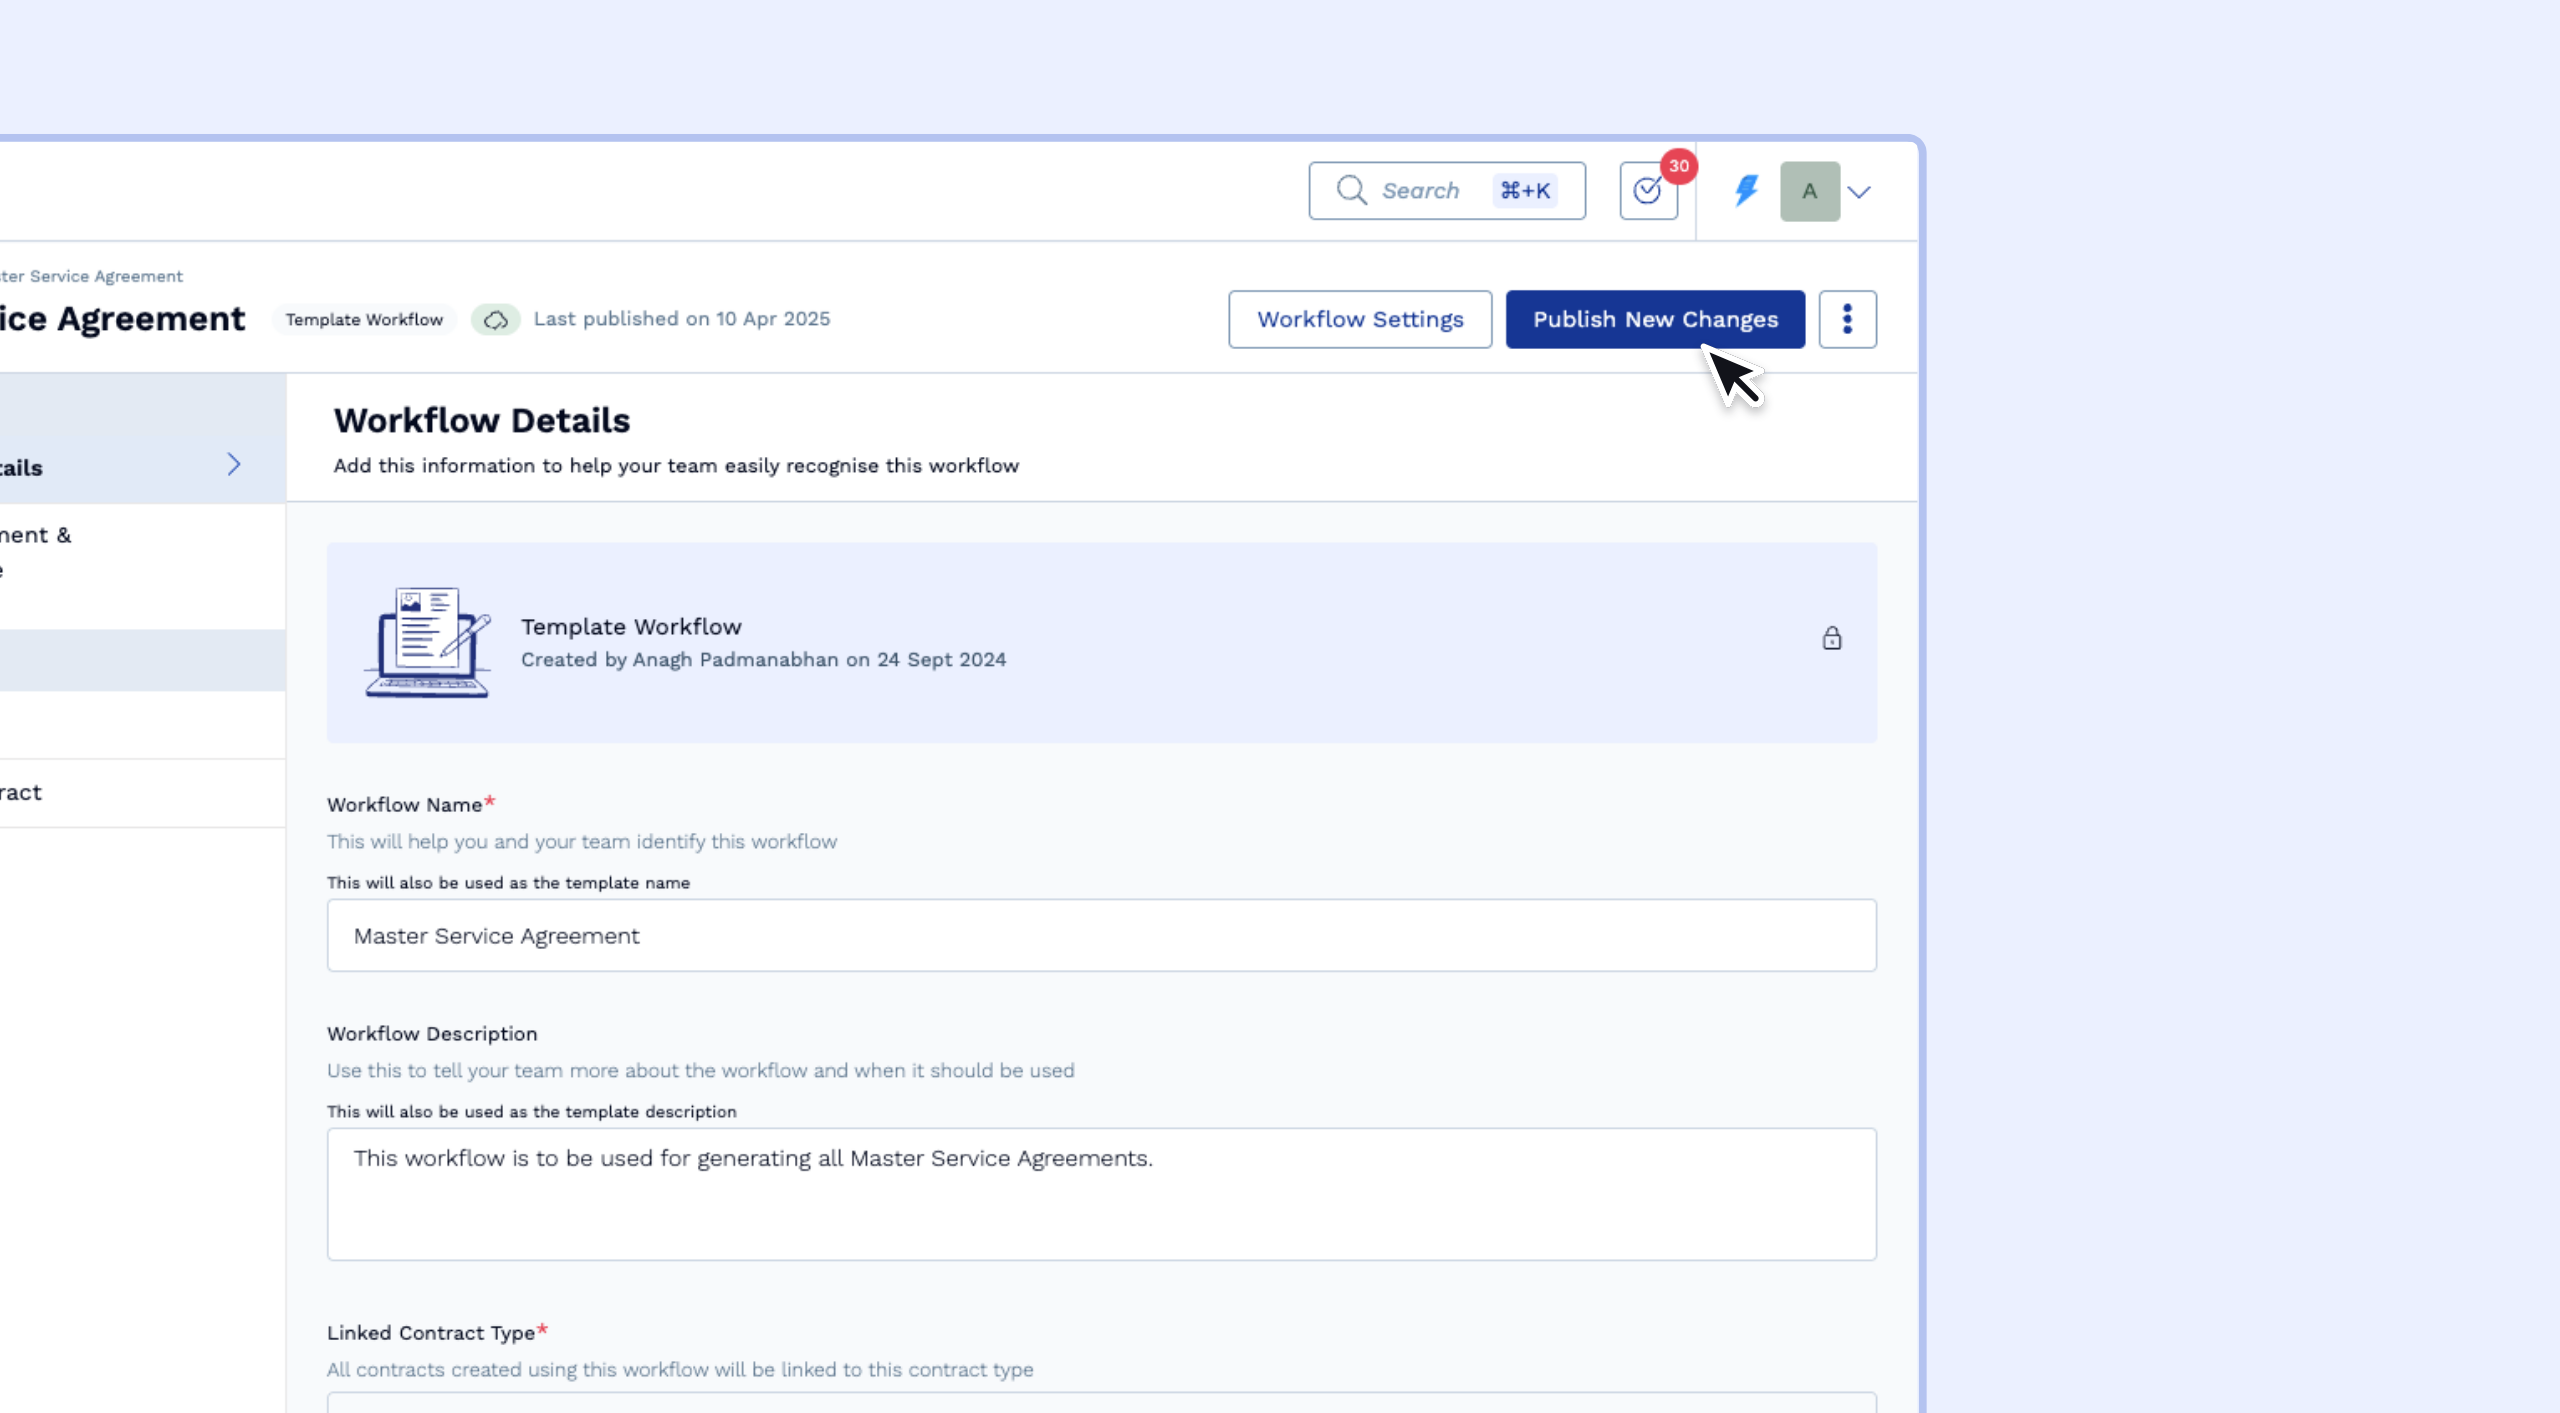Open the three-dot overflow menu
This screenshot has height=1413, width=2560.
point(1848,319)
